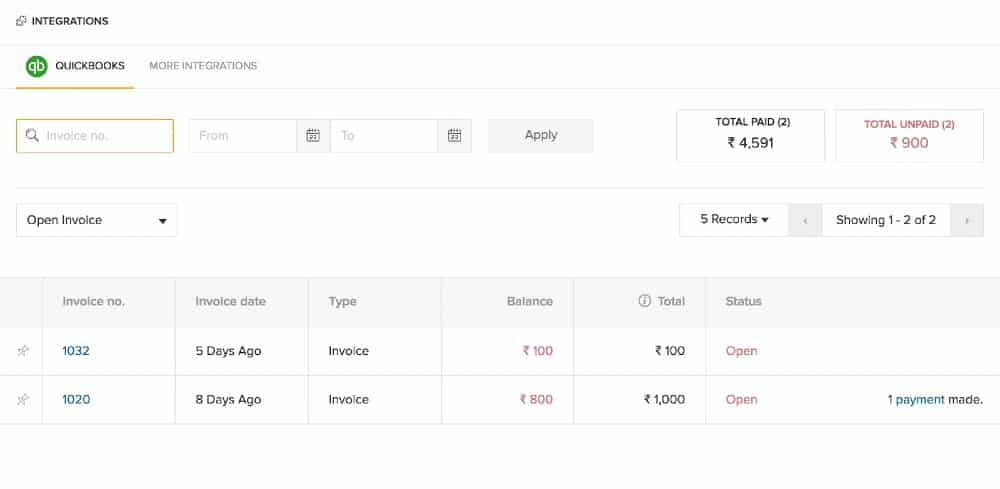Image resolution: width=1000 pixels, height=489 pixels.
Task: Click the Total column info icon
Action: pos(644,301)
